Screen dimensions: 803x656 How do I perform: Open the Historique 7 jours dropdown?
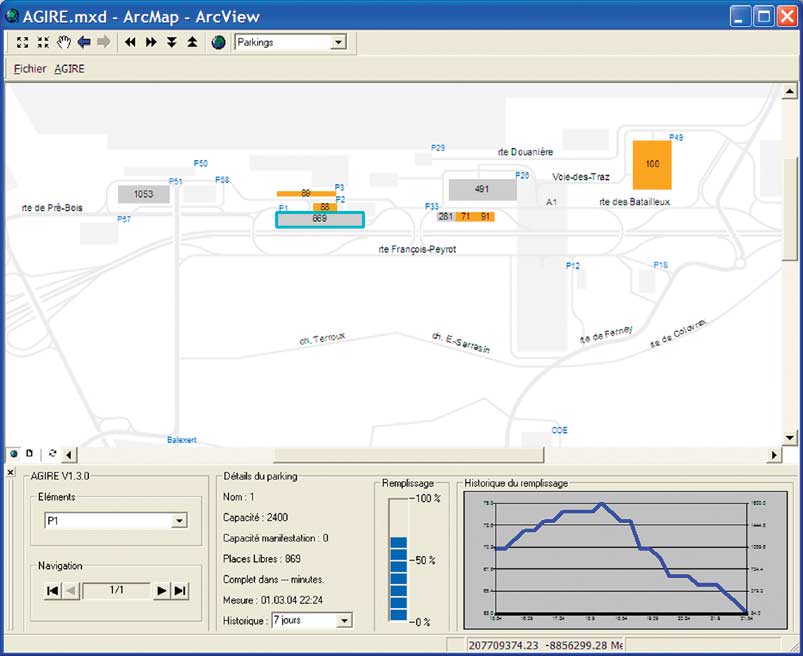tap(344, 621)
